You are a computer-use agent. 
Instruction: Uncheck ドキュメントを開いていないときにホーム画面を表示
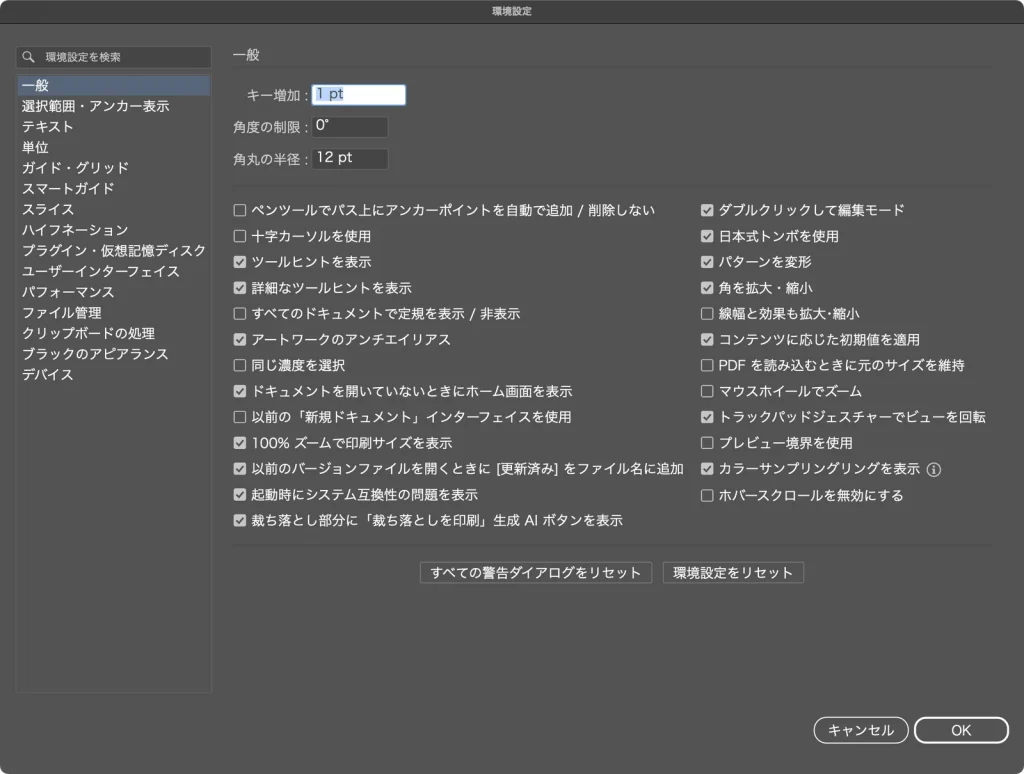click(240, 391)
